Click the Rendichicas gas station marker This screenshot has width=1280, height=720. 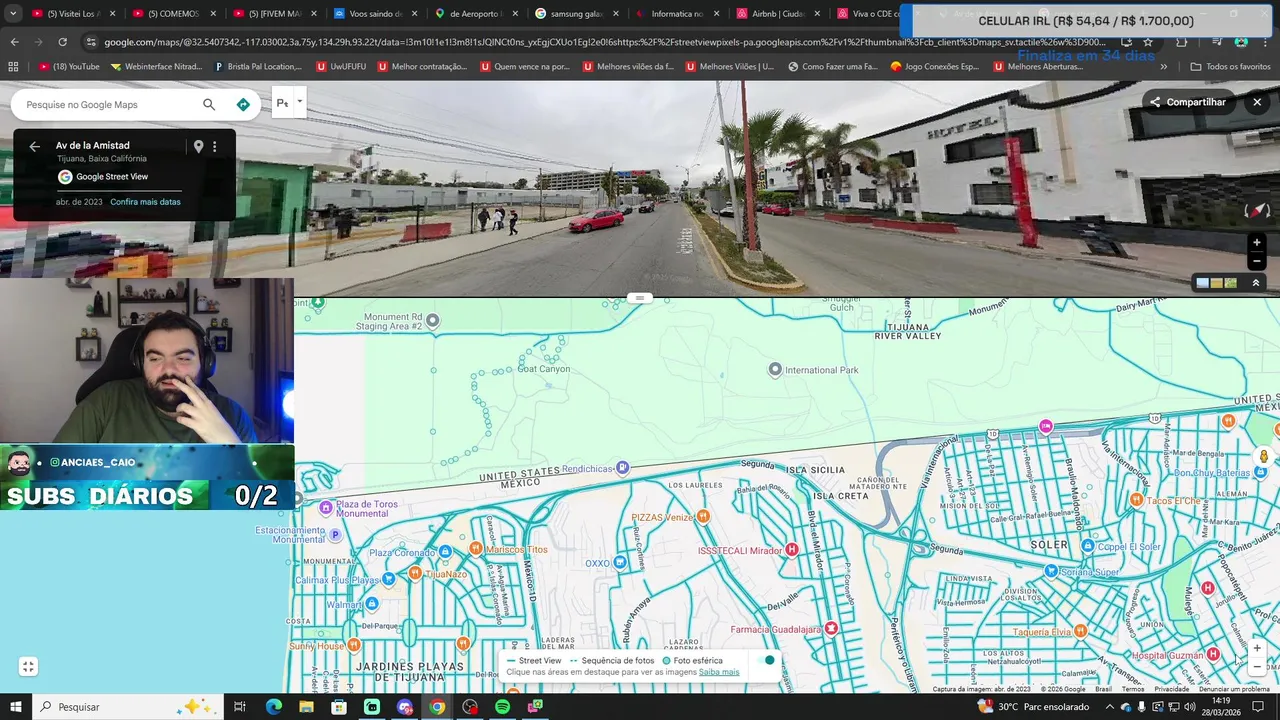coord(622,467)
